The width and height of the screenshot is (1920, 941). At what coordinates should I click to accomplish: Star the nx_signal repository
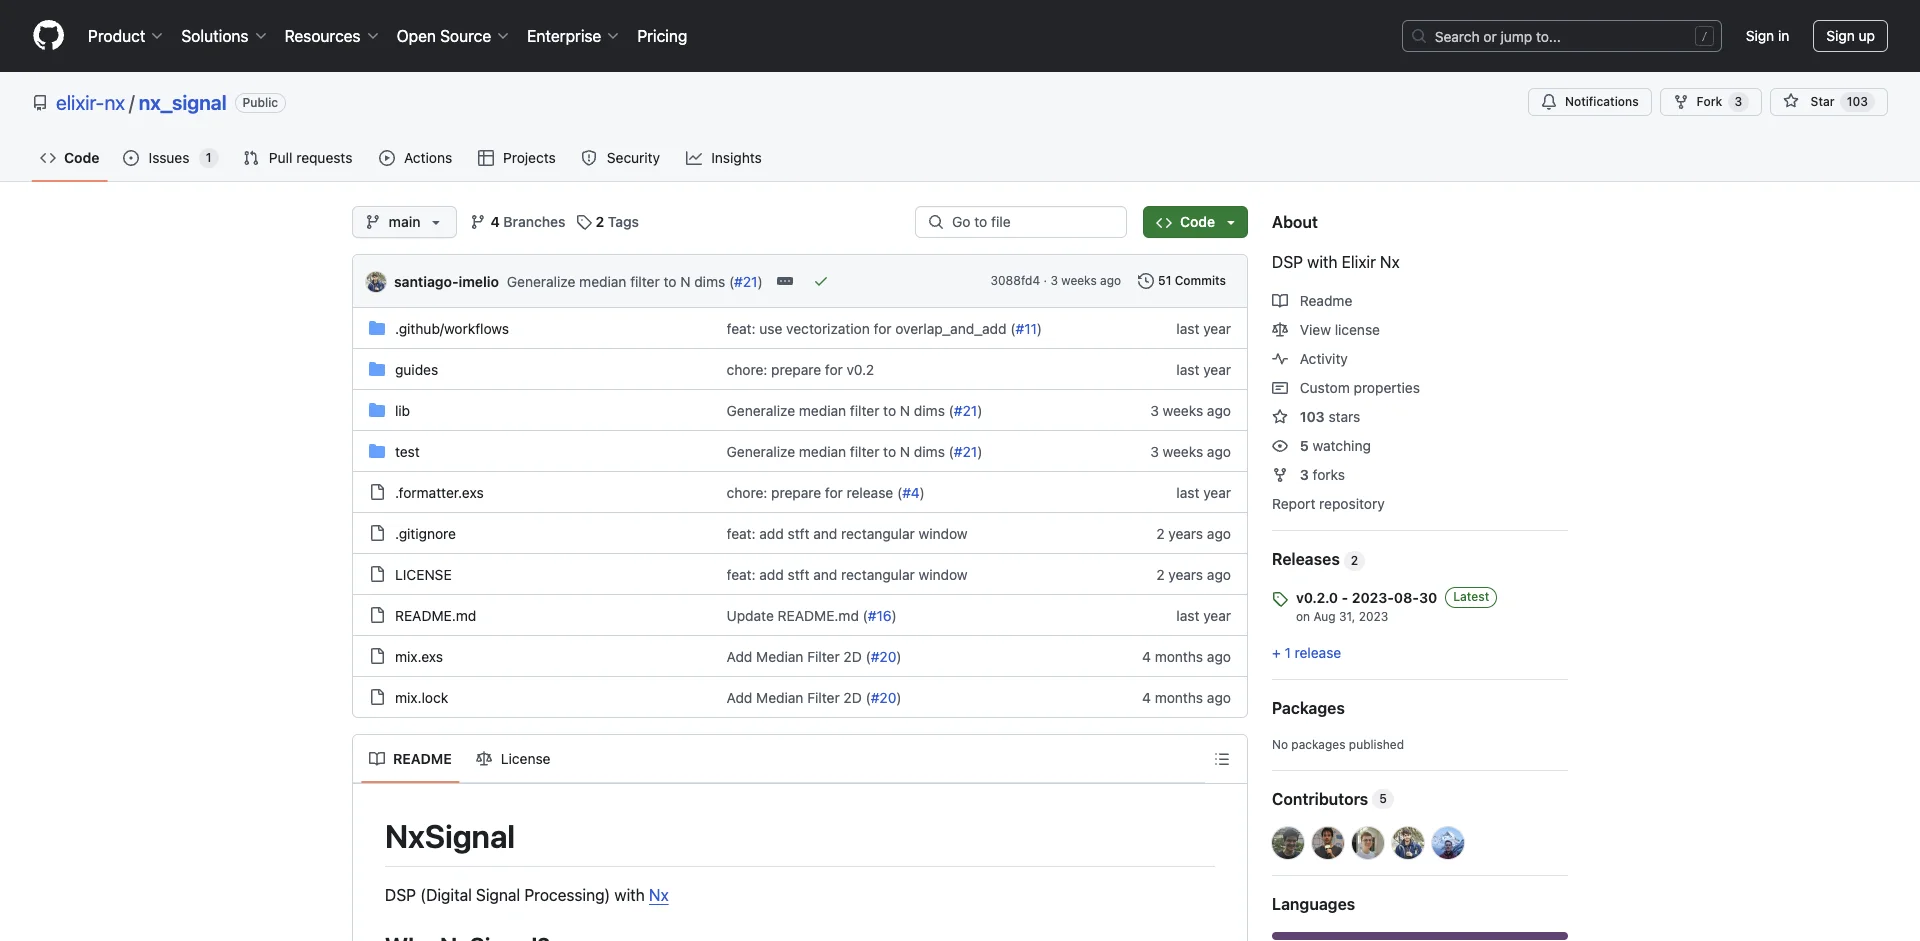point(1828,102)
